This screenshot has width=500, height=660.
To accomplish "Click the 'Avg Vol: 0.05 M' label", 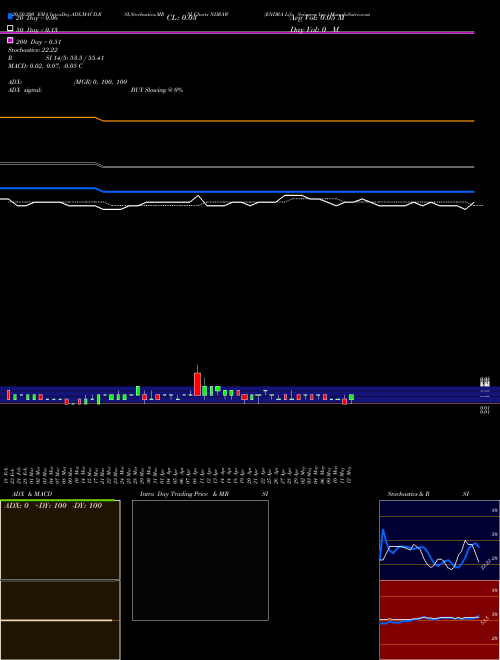I will point(317,18).
